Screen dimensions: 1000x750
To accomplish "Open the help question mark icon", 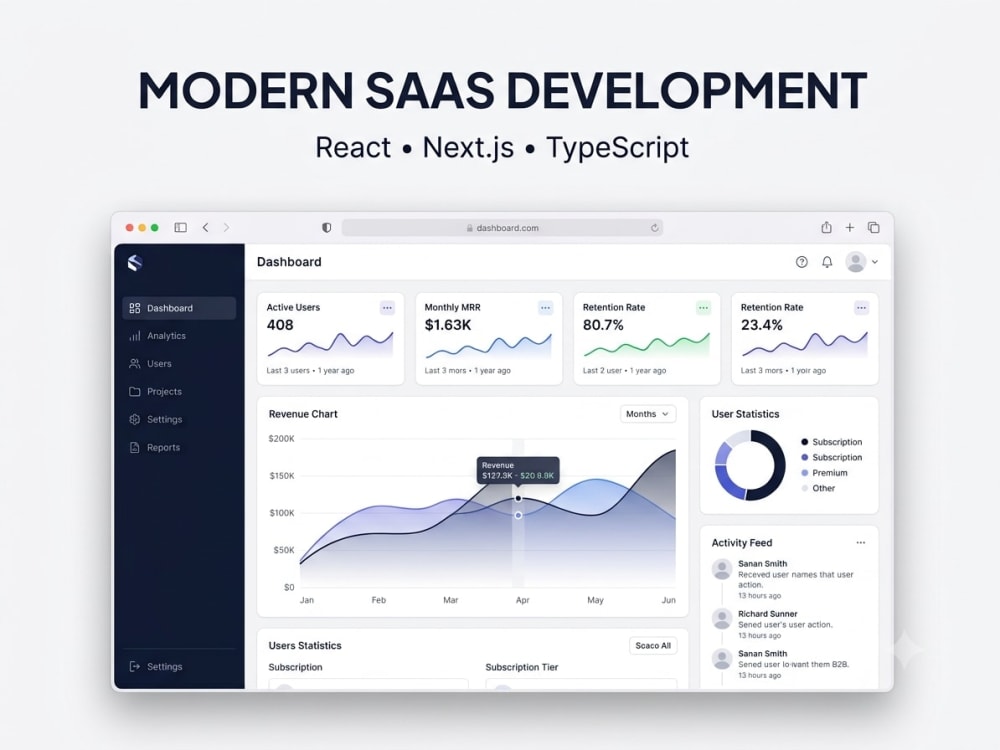I will click(x=802, y=262).
